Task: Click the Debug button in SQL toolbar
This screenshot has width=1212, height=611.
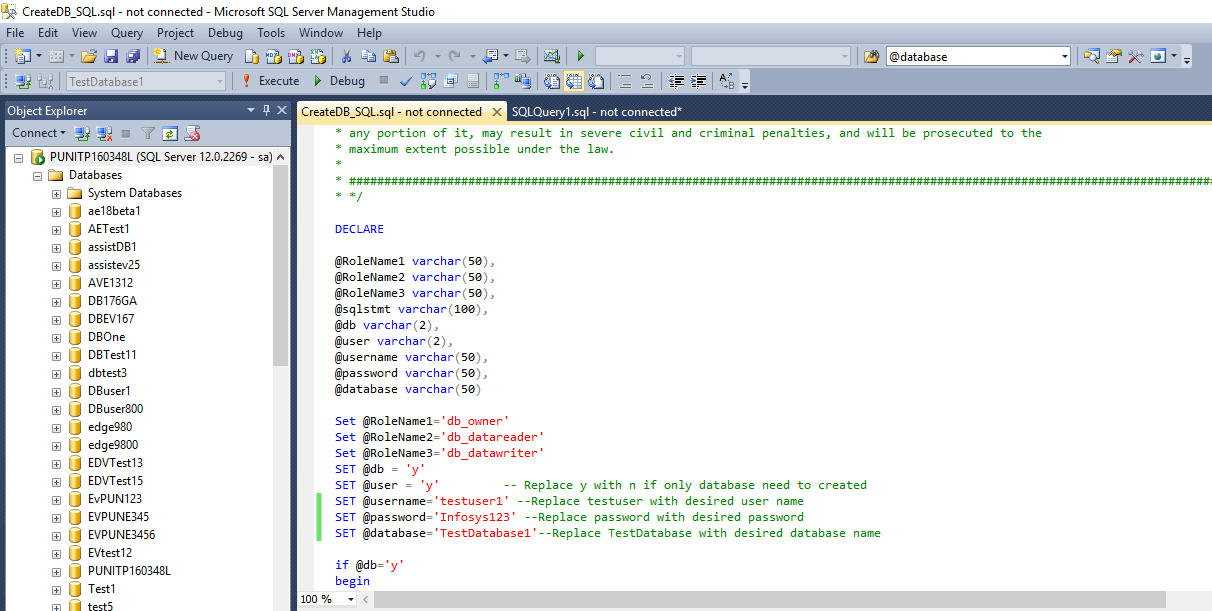Action: [339, 81]
